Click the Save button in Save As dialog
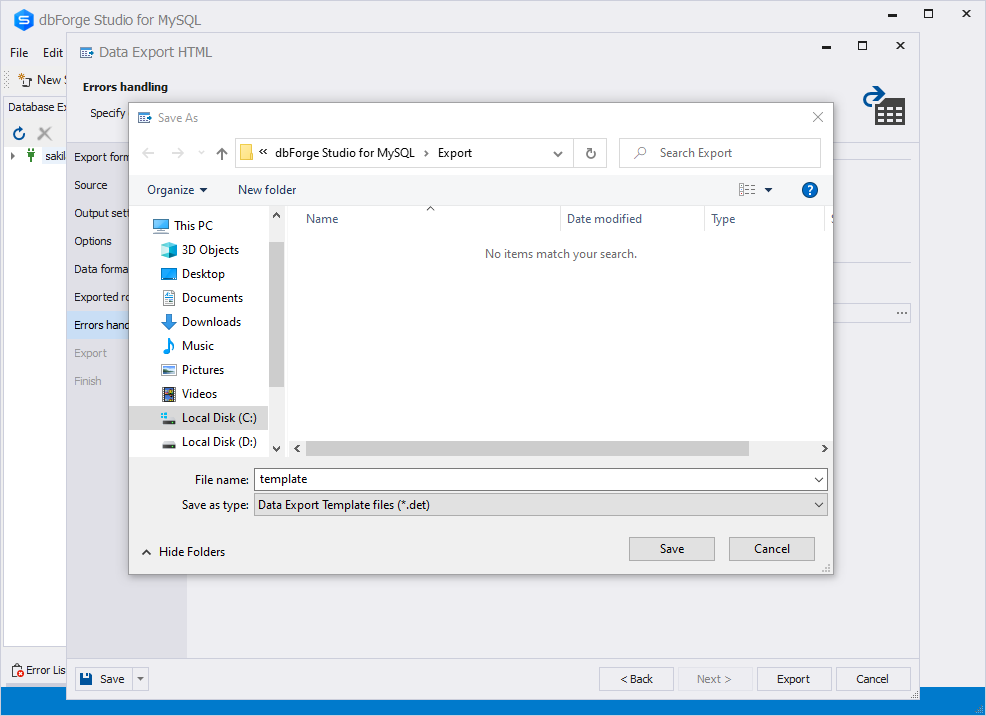 click(672, 549)
